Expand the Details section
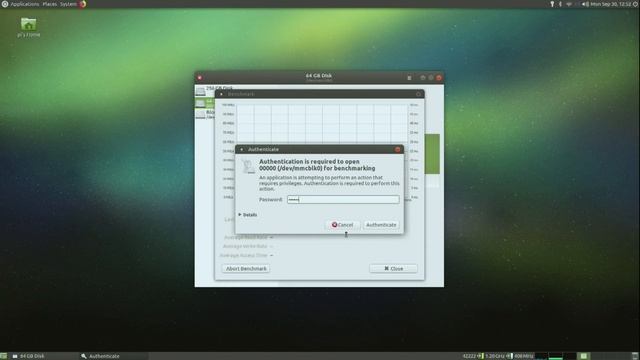The width and height of the screenshot is (640, 360). 248,215
